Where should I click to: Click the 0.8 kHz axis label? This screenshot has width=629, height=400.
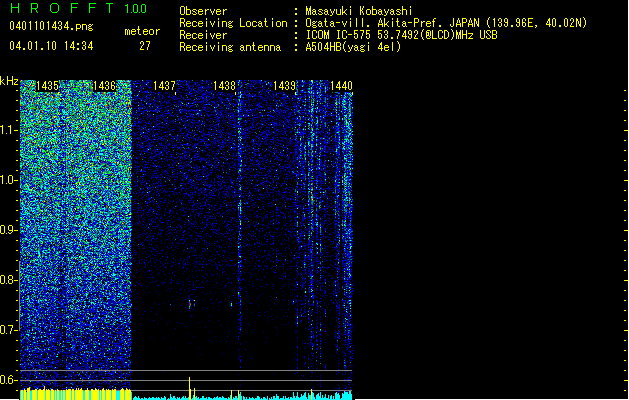[8, 280]
